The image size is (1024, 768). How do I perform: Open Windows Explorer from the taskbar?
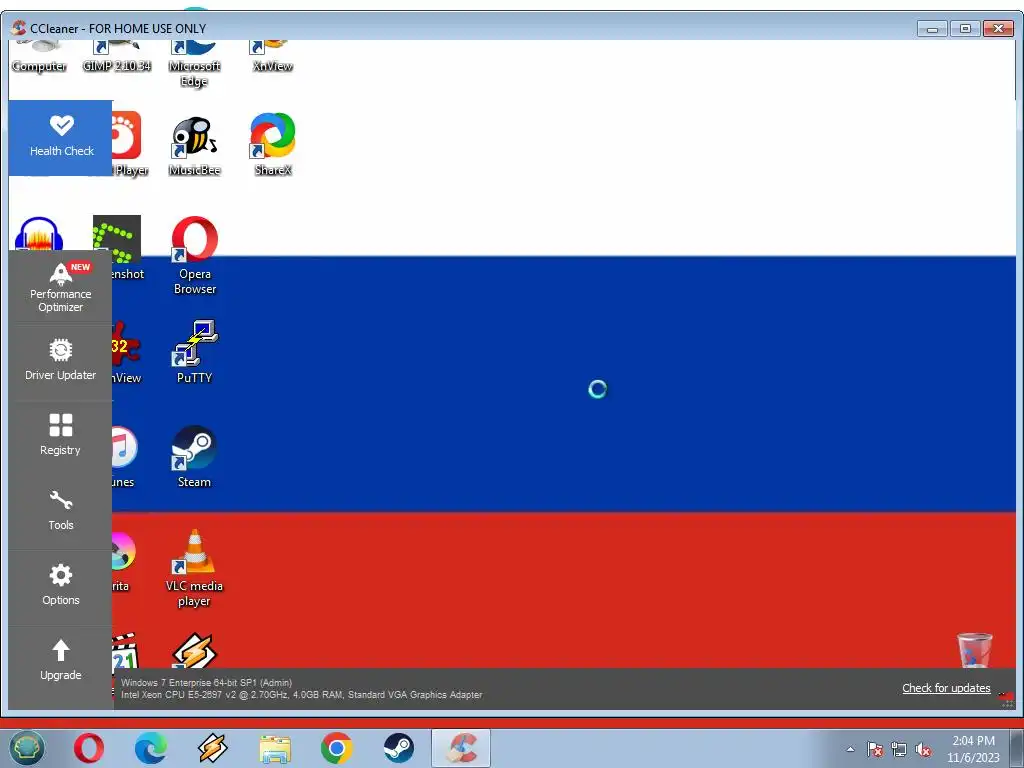[x=275, y=748]
